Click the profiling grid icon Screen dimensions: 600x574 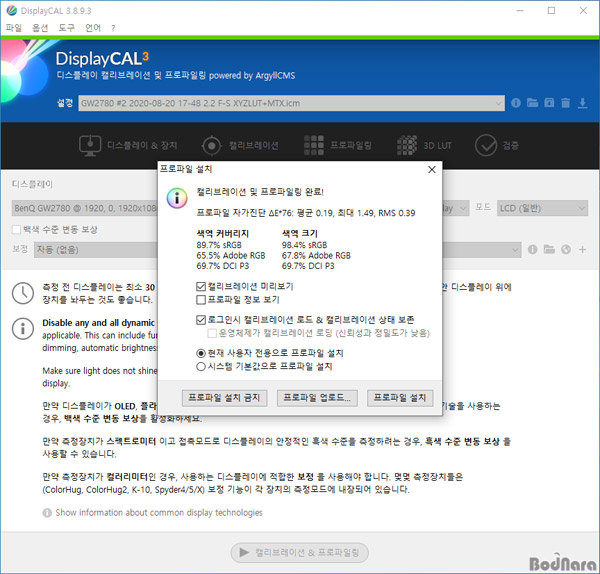(314, 145)
